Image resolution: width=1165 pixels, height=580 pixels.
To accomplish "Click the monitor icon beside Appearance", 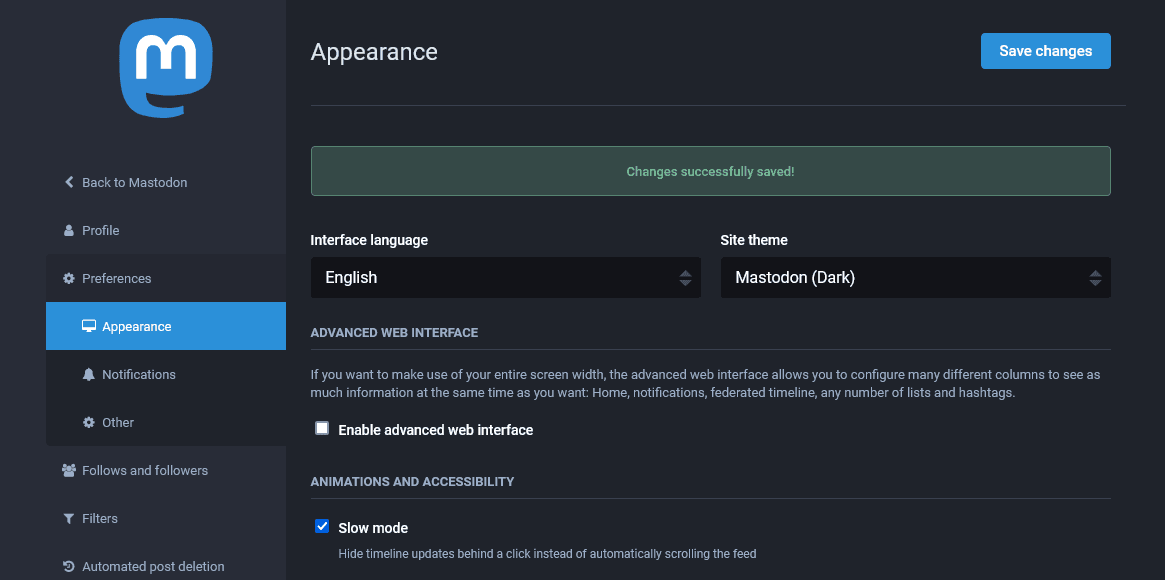I will 89,326.
